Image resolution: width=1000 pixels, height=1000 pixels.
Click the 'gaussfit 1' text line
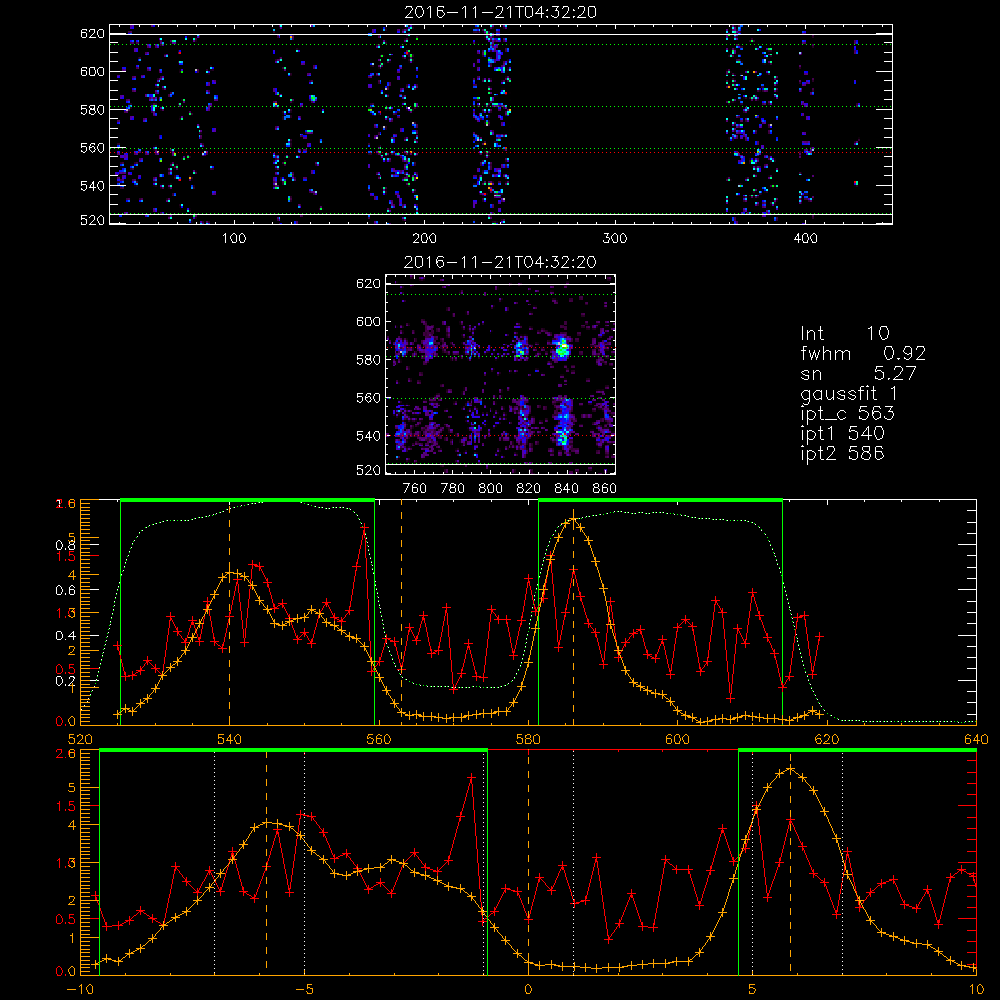pos(849,393)
